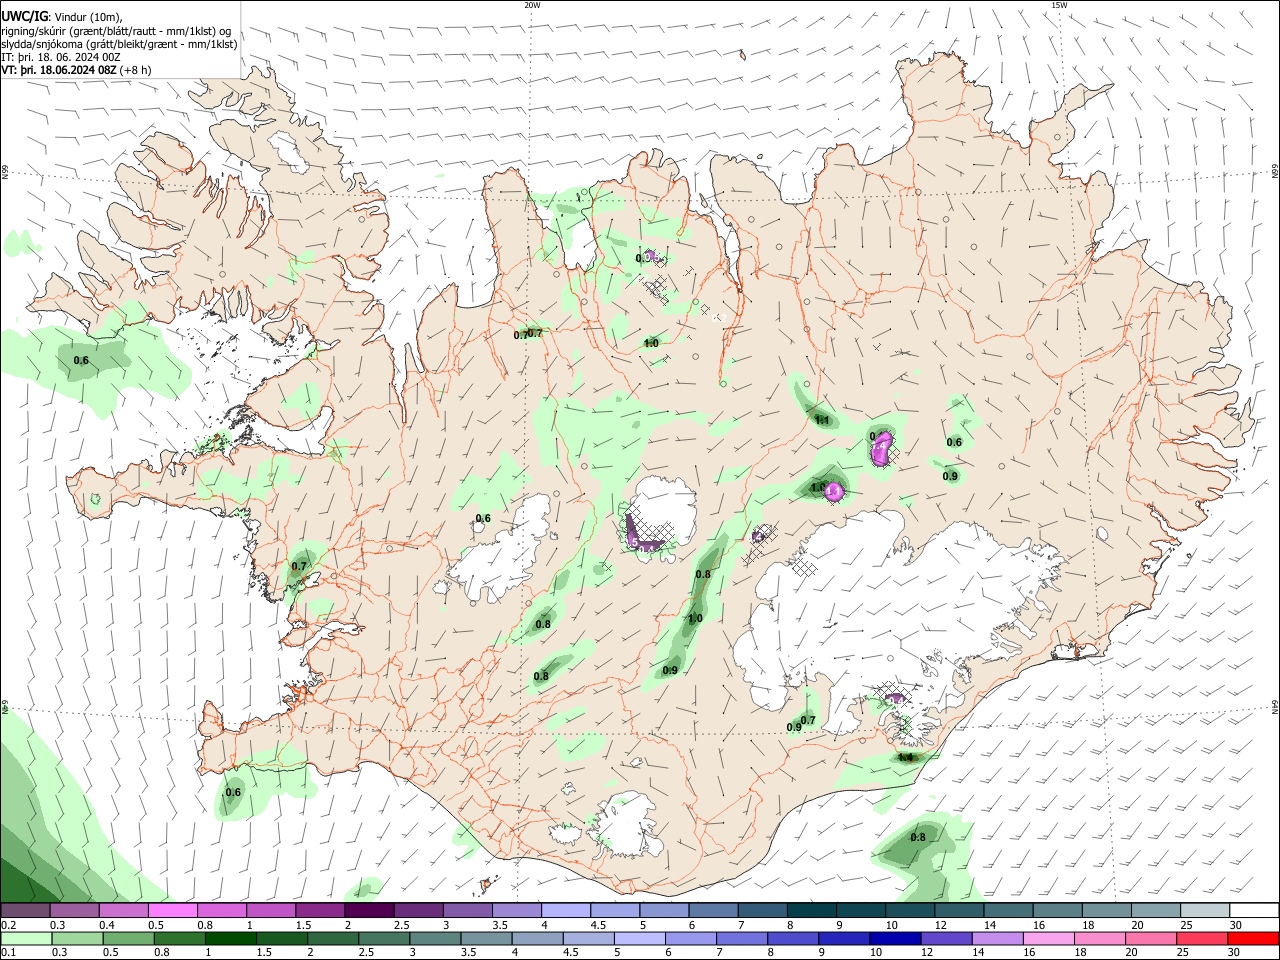Viewport: 1280px width, 960px height.
Task: Select the lower-scale swatch starting at 1
Action: (x=230, y=938)
